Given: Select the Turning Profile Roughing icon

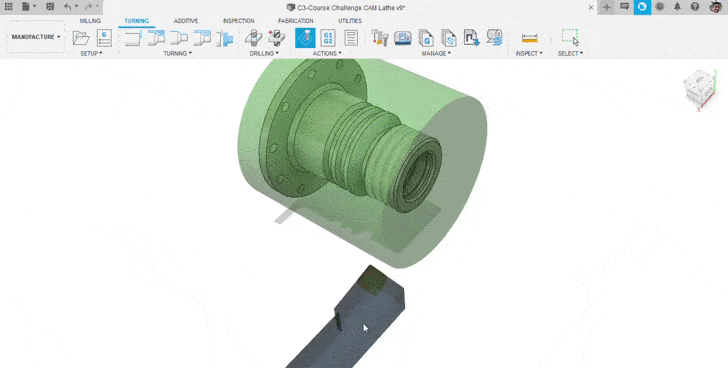Looking at the screenshot, I should click(x=156, y=38).
